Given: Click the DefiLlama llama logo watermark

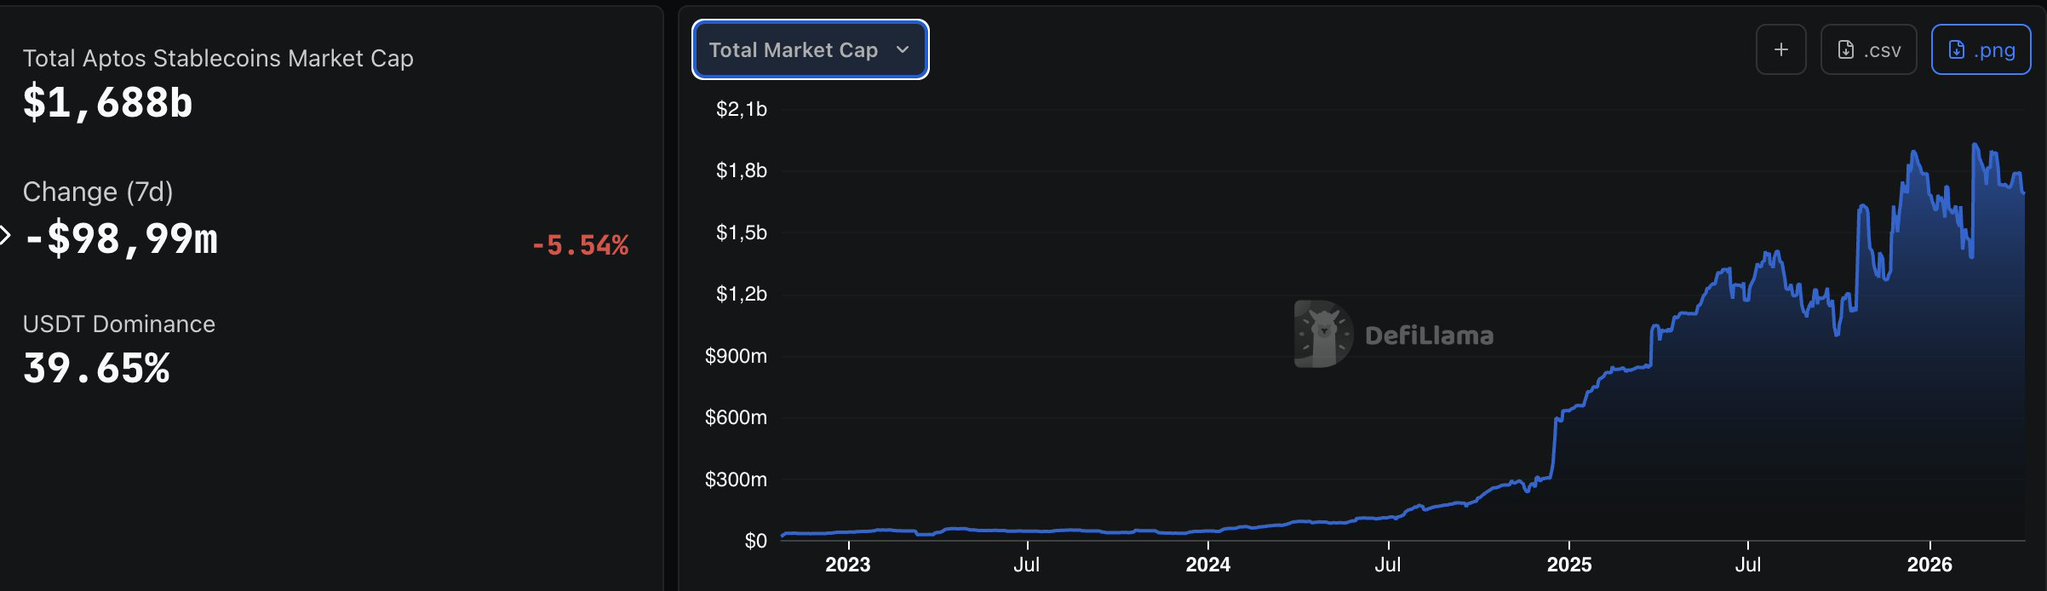Looking at the screenshot, I should [1323, 334].
